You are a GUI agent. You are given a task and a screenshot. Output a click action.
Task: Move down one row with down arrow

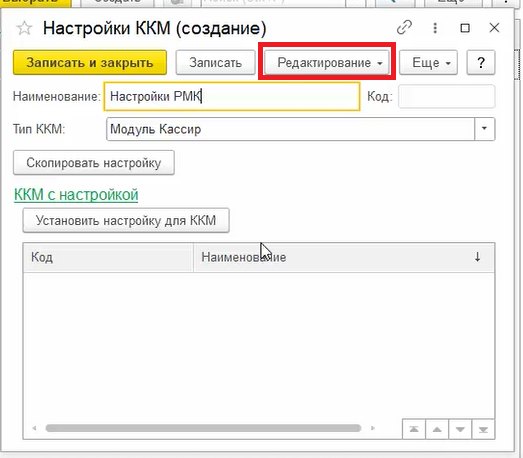(x=460, y=429)
